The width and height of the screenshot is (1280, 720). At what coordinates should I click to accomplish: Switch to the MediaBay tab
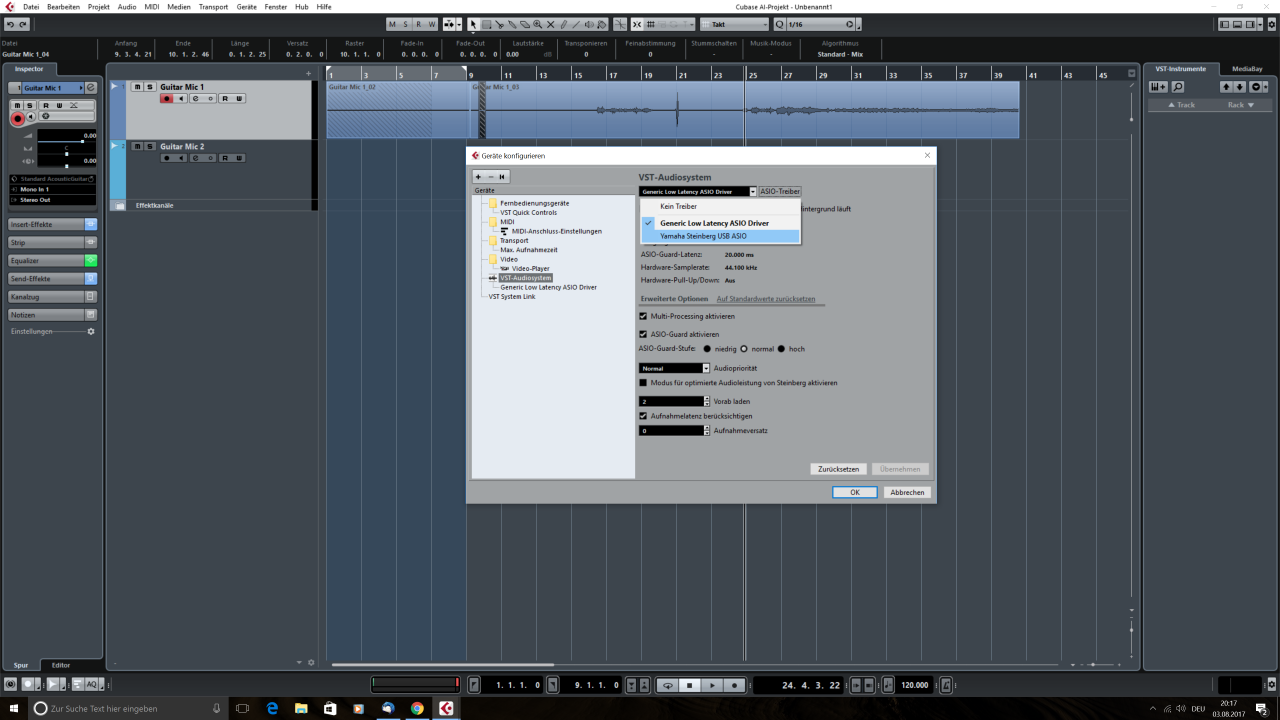[1247, 69]
